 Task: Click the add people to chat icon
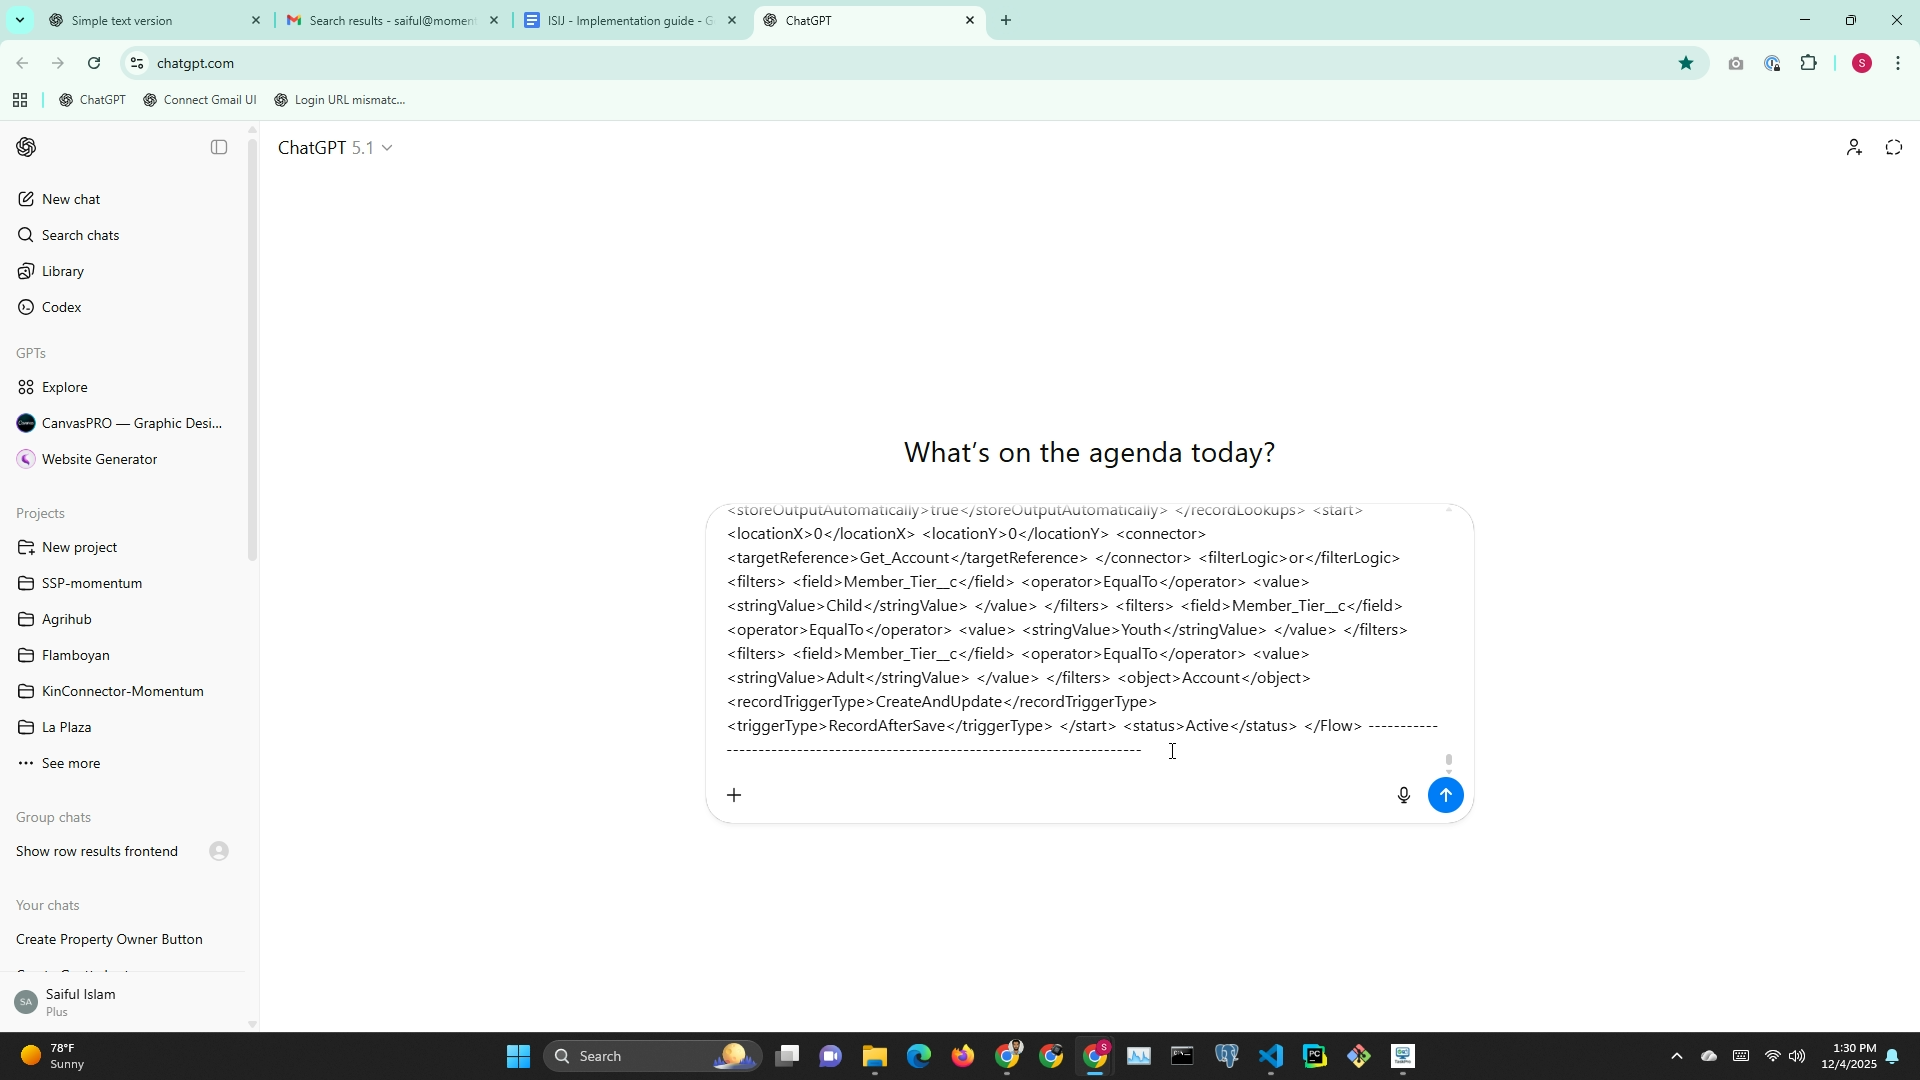point(1853,148)
